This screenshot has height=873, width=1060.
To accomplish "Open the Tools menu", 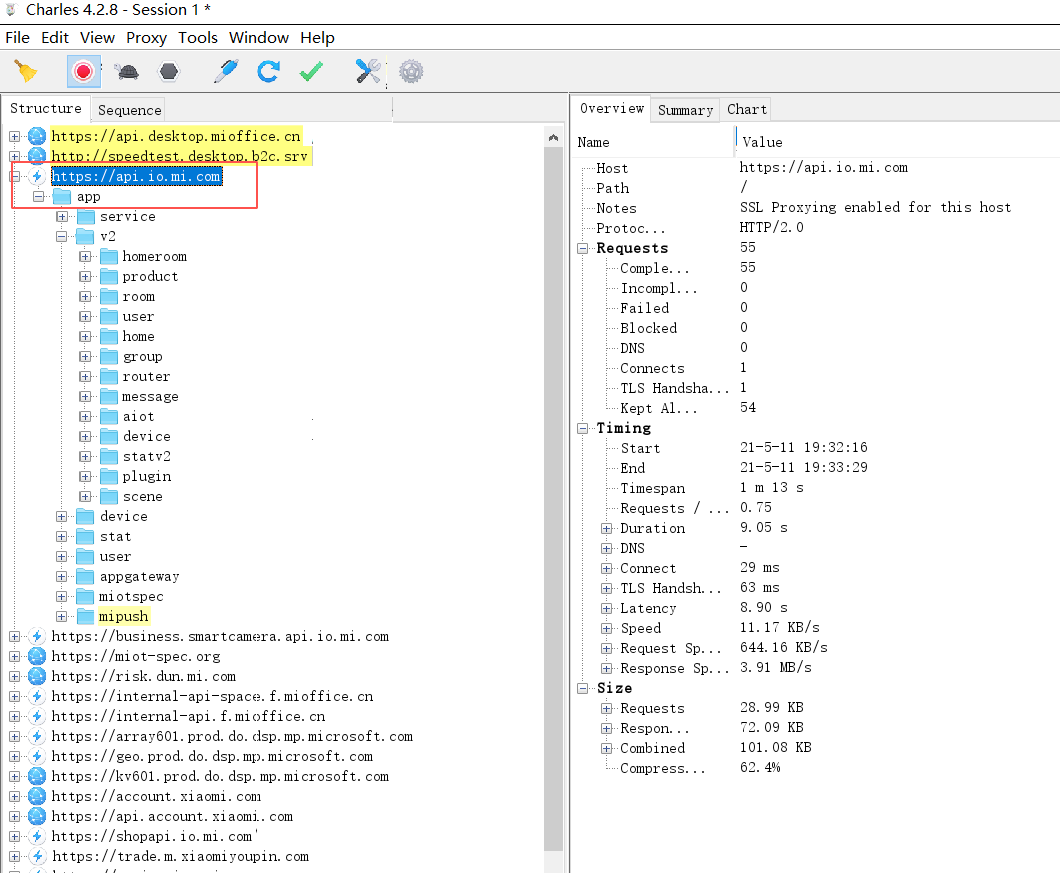I will (198, 38).
